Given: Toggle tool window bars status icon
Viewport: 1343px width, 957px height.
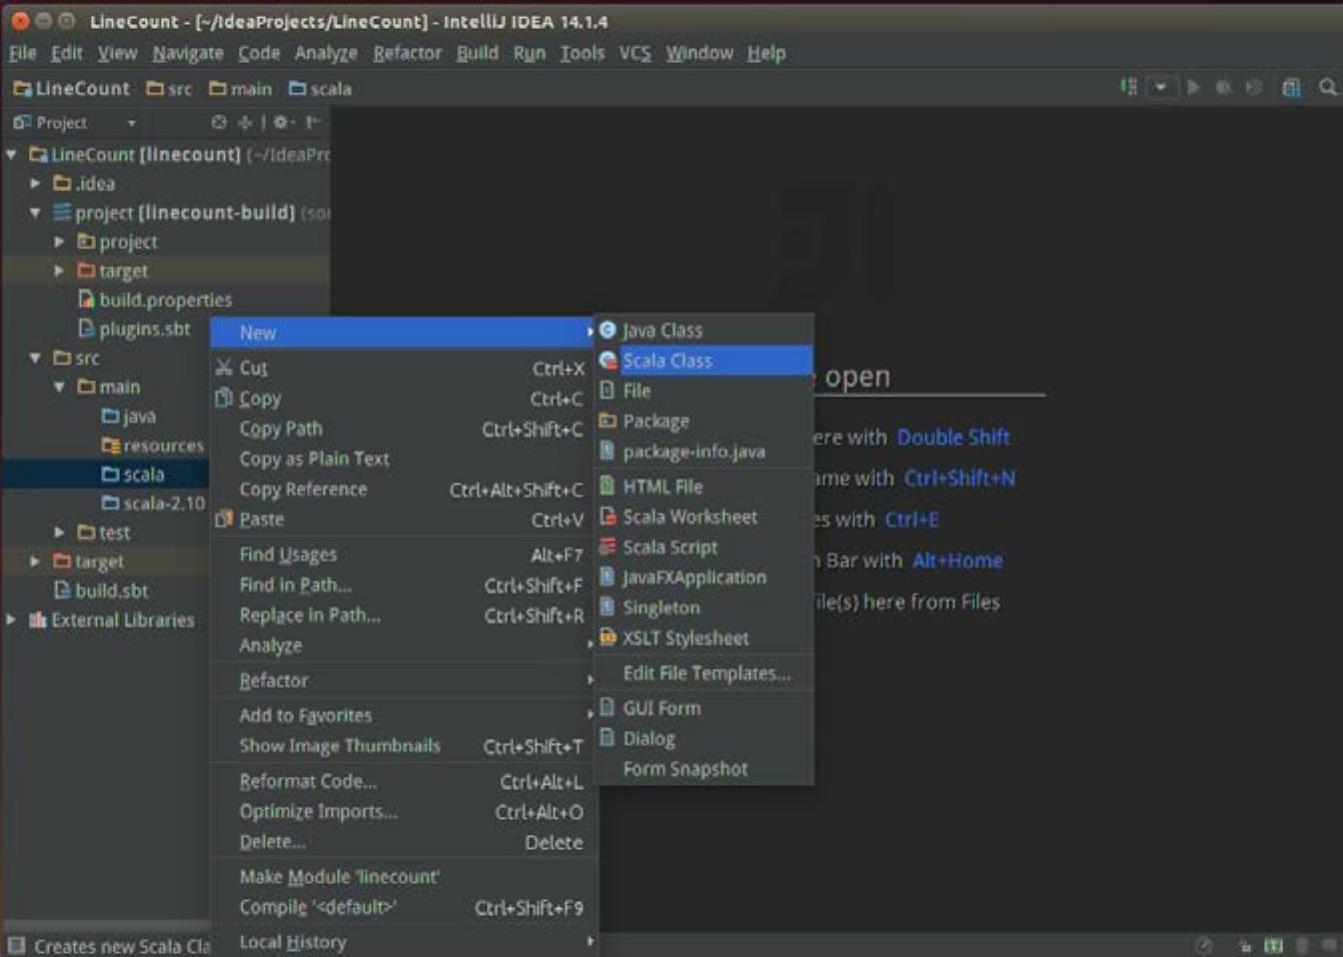Looking at the screenshot, I should 16,945.
